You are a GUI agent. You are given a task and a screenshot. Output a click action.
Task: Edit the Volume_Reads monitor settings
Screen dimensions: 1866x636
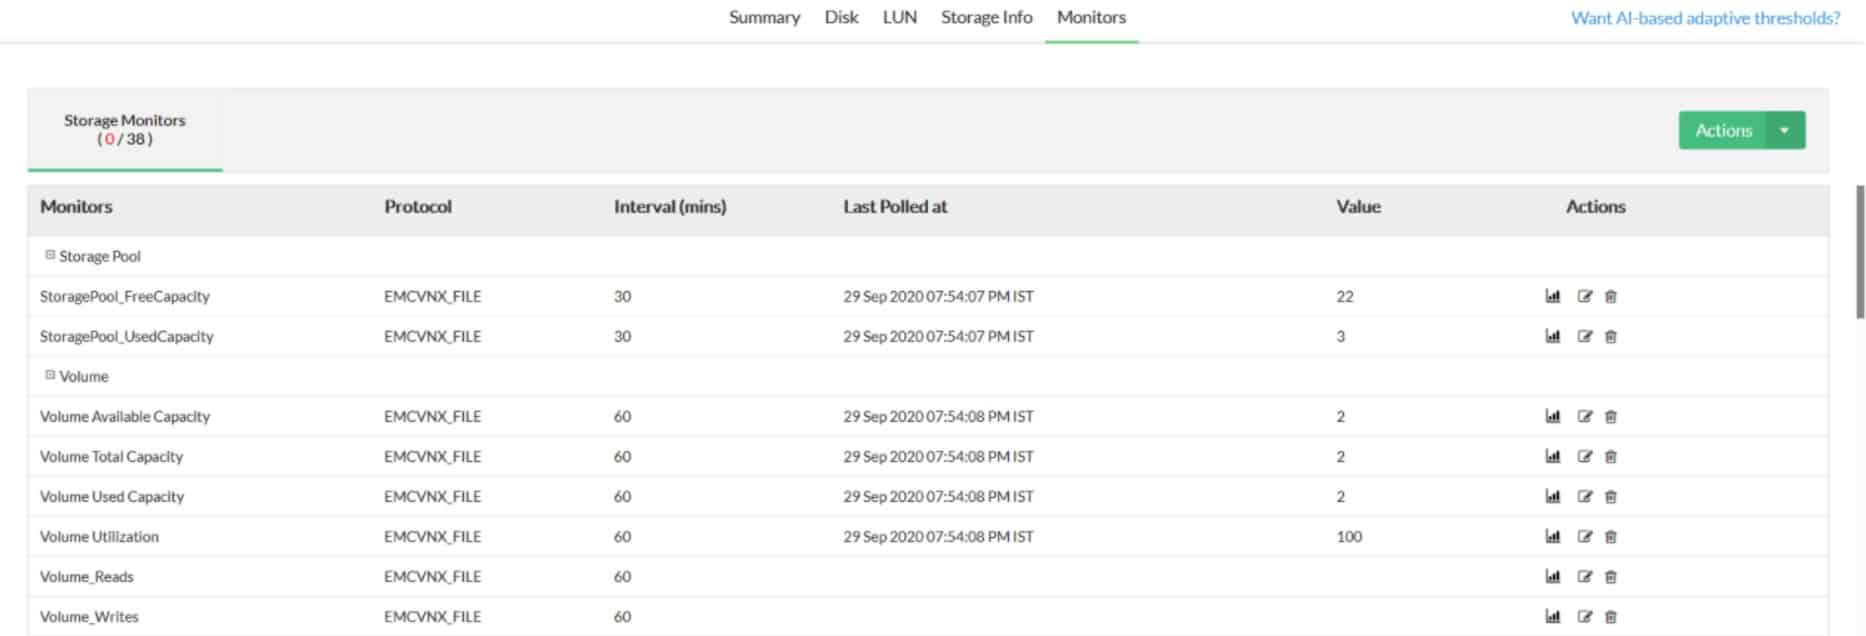pyautogui.click(x=1582, y=576)
